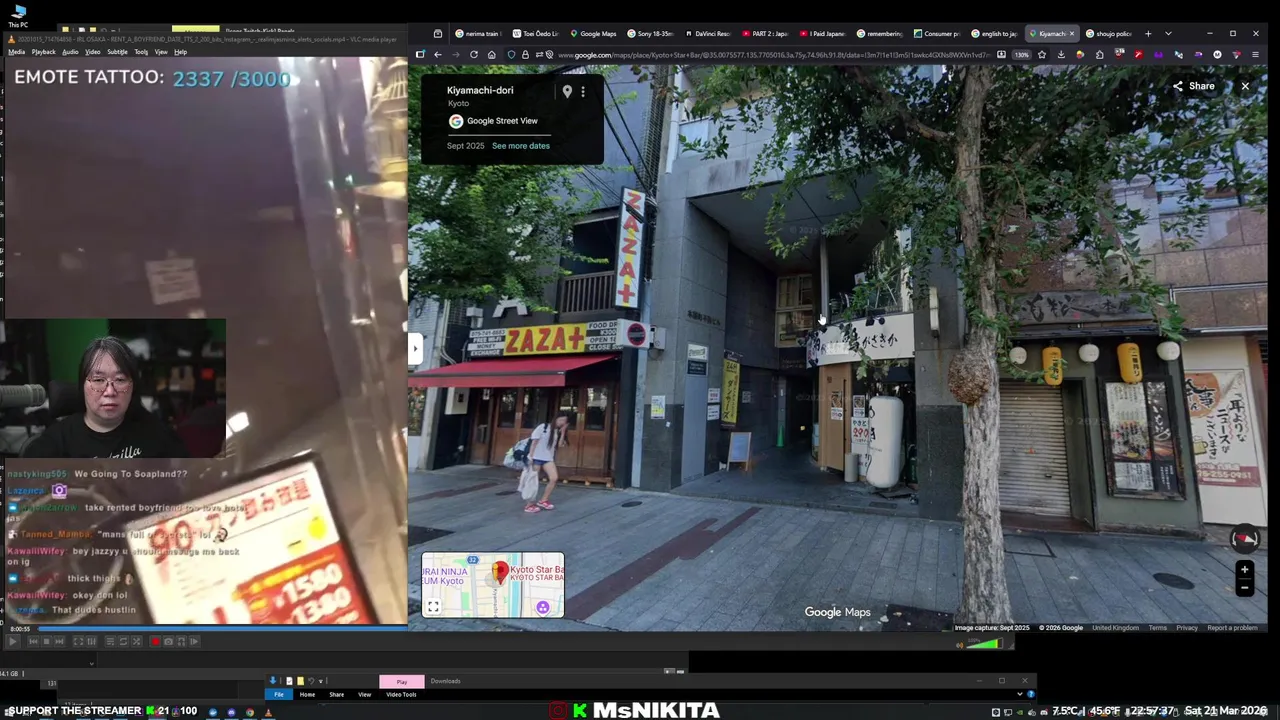Image resolution: width=1280 pixels, height=720 pixels.
Task: Toggle VLC A-B loop button
Action: point(181,641)
